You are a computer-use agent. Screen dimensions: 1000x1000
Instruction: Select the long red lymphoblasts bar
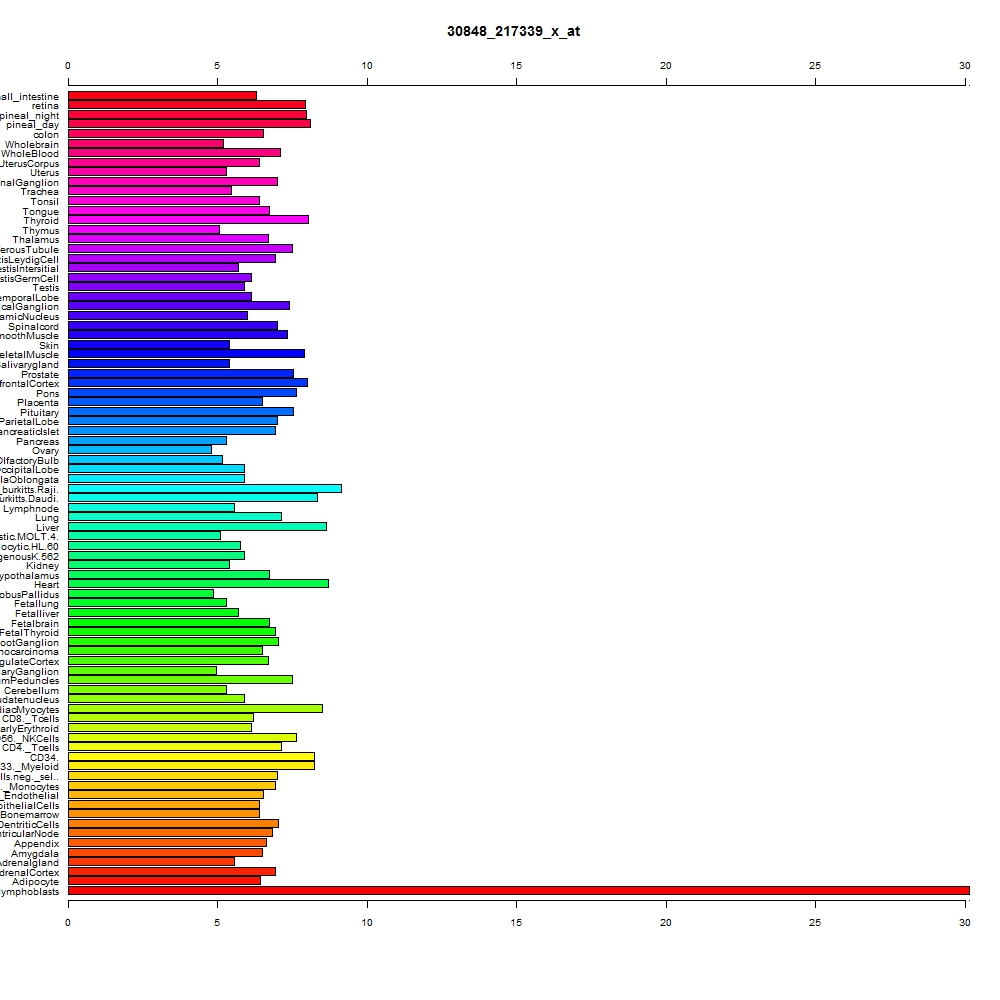[x=518, y=890]
